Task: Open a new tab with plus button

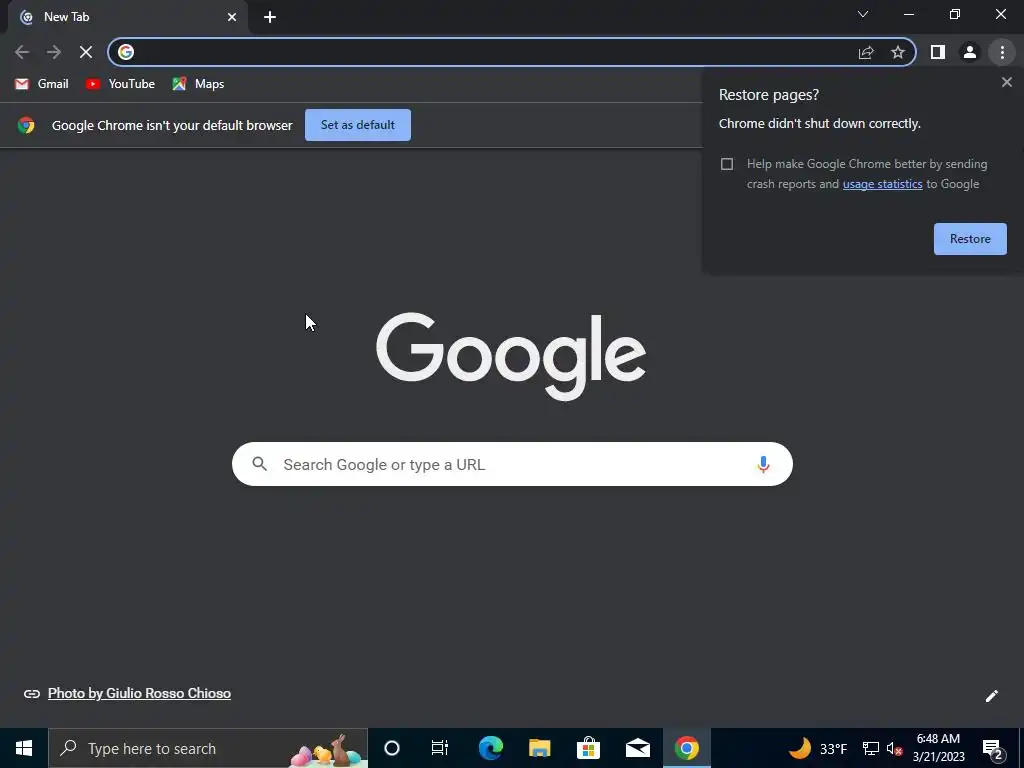Action: (270, 17)
